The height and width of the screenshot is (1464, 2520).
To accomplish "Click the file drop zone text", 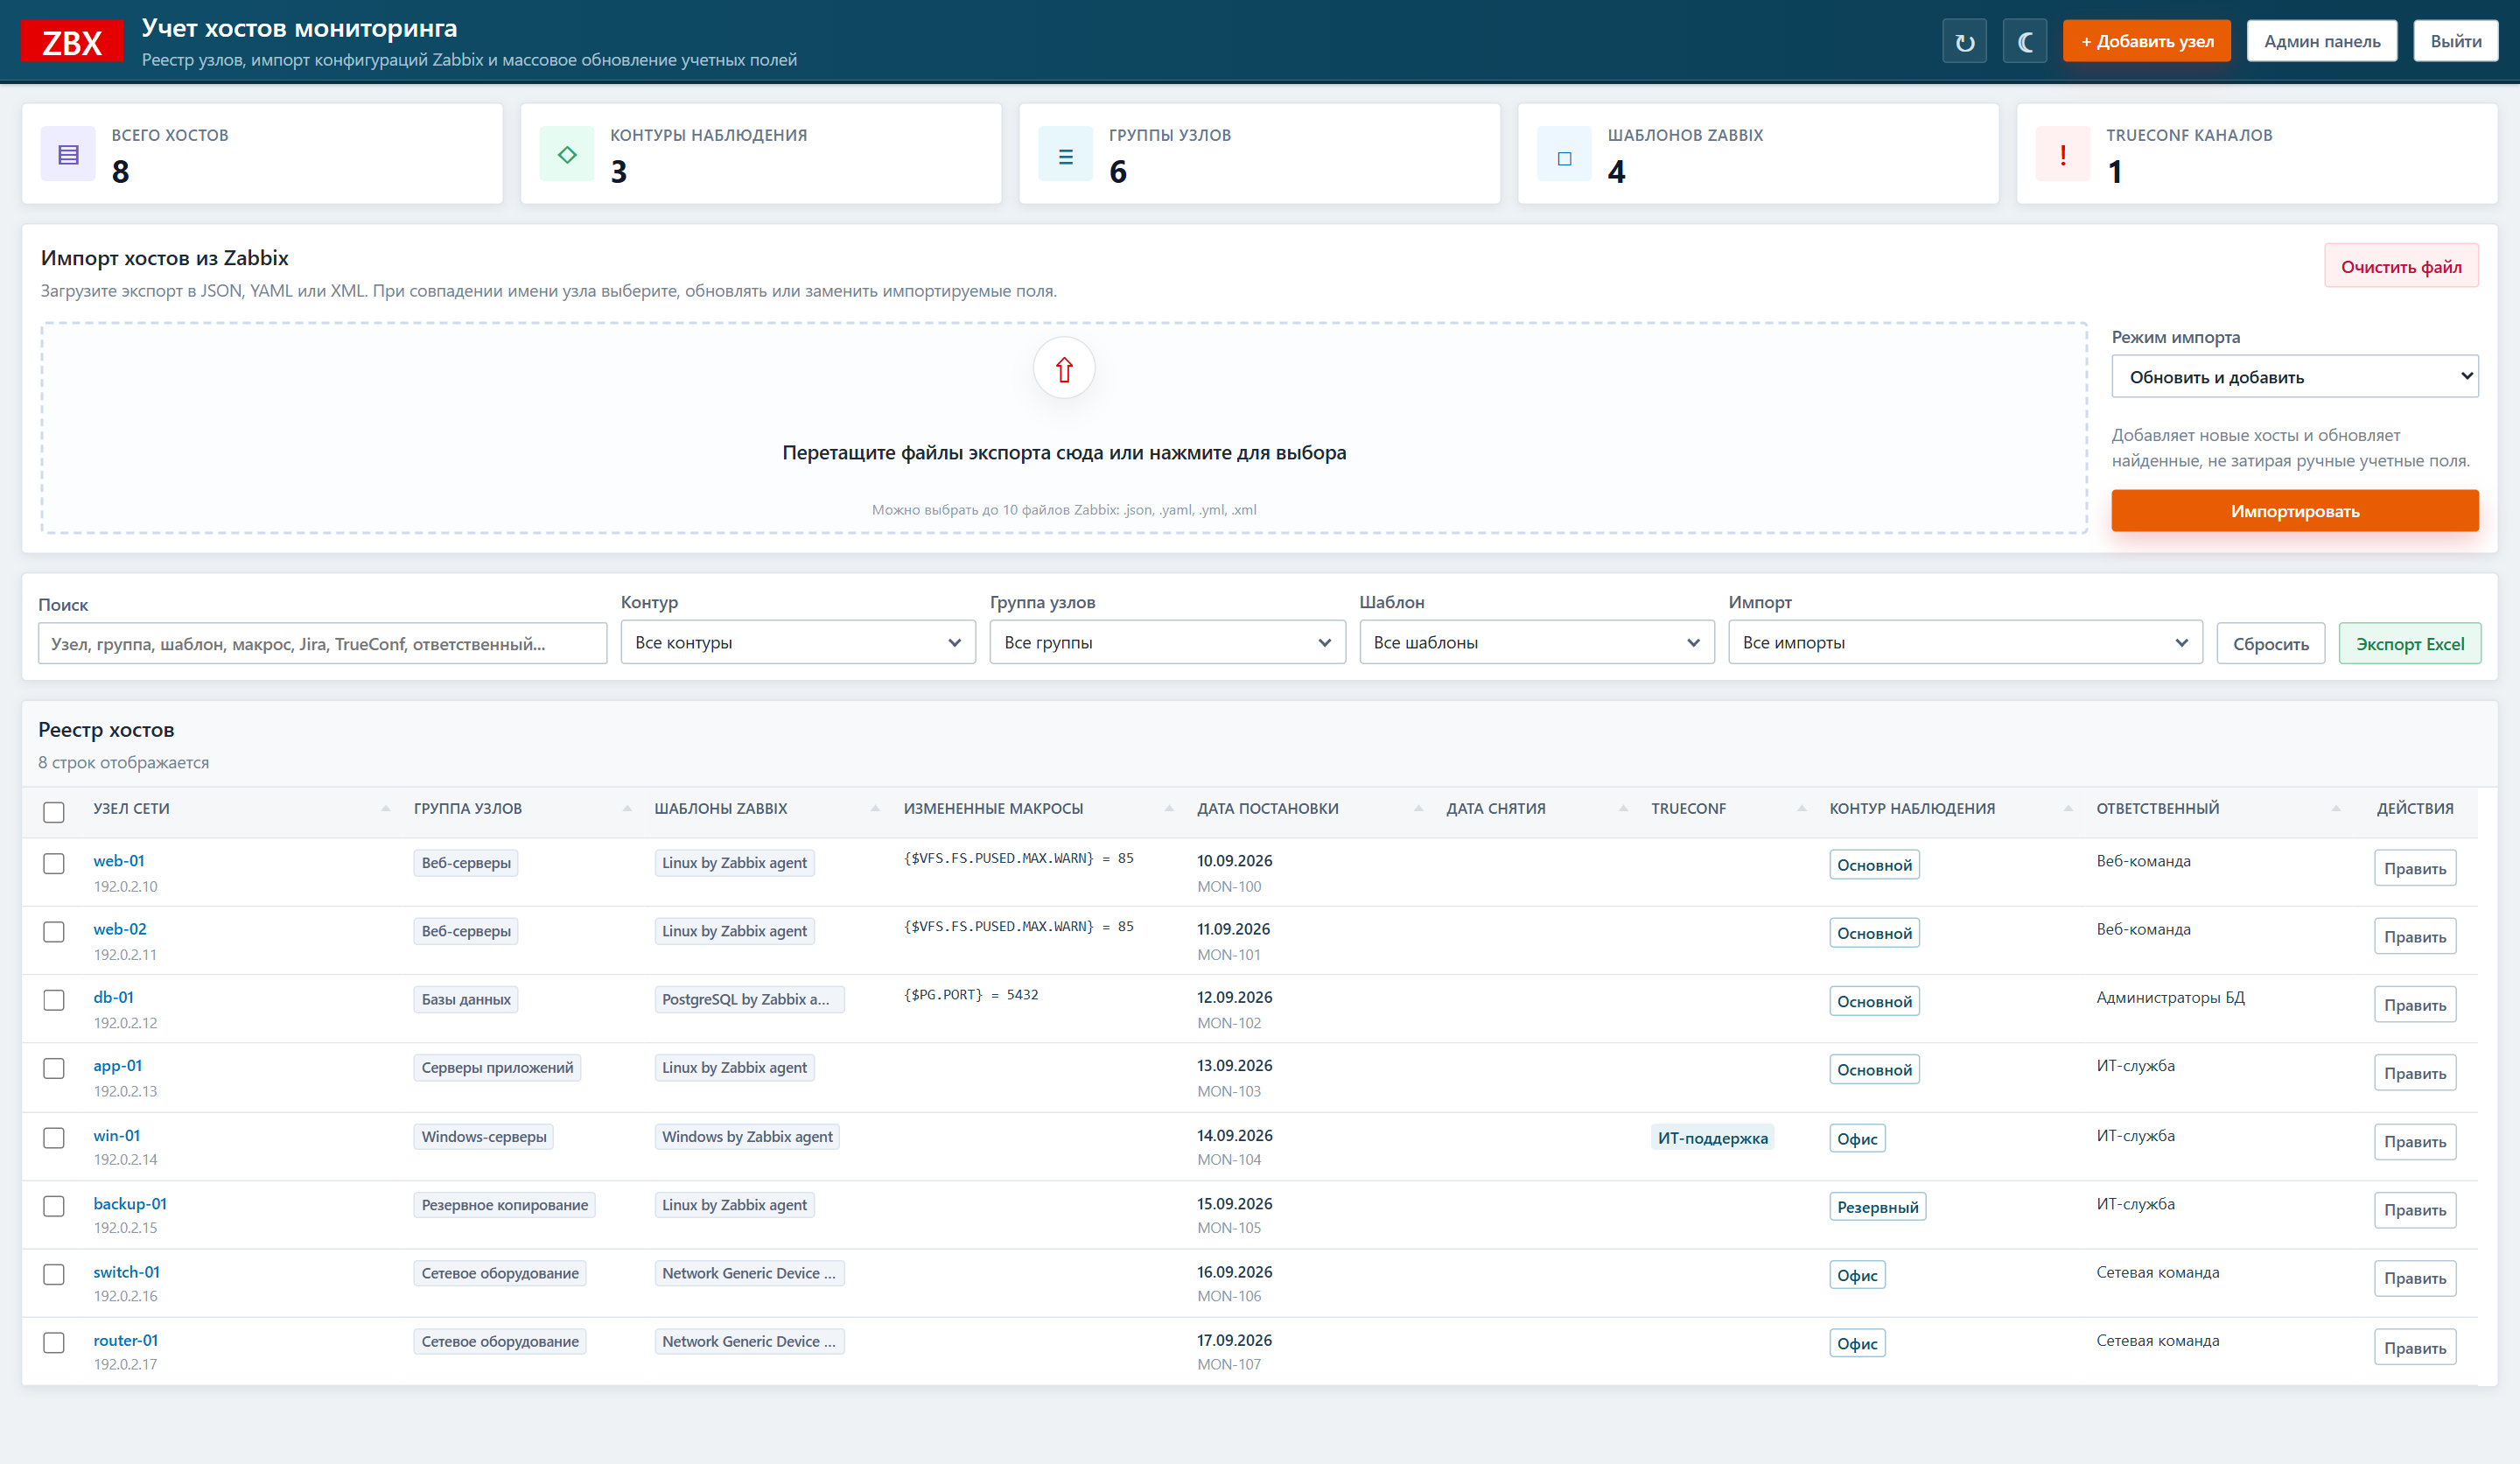I will pos(1064,452).
